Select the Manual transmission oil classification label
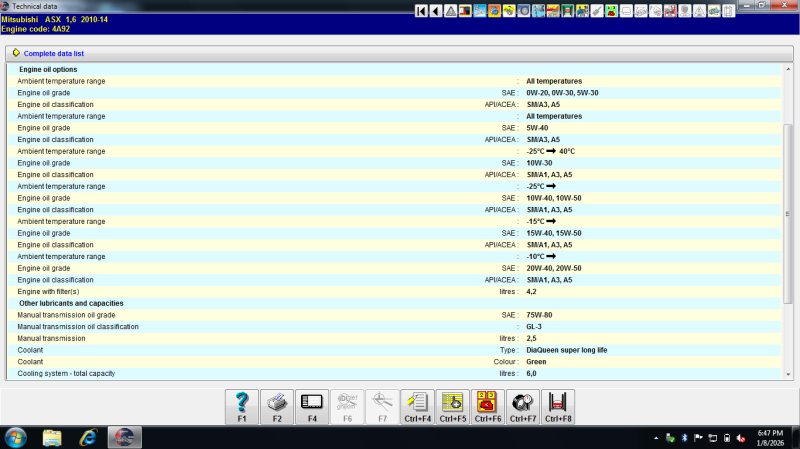Image resolution: width=800 pixels, height=449 pixels. click(78, 327)
